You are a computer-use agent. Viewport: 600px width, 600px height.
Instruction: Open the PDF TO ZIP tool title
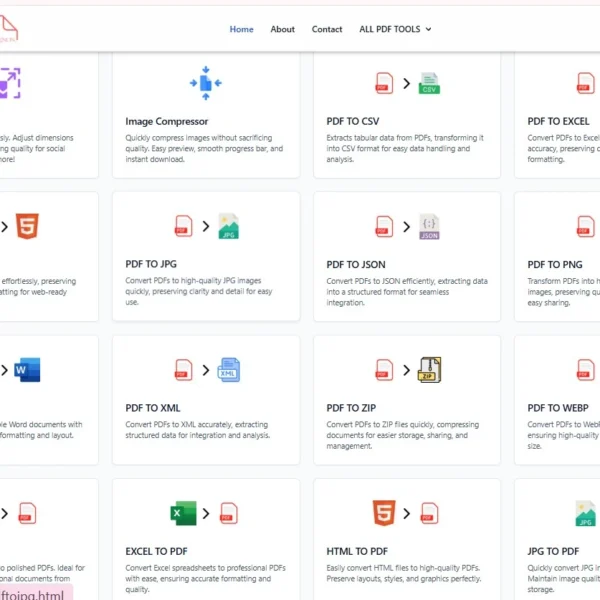[x=351, y=408]
